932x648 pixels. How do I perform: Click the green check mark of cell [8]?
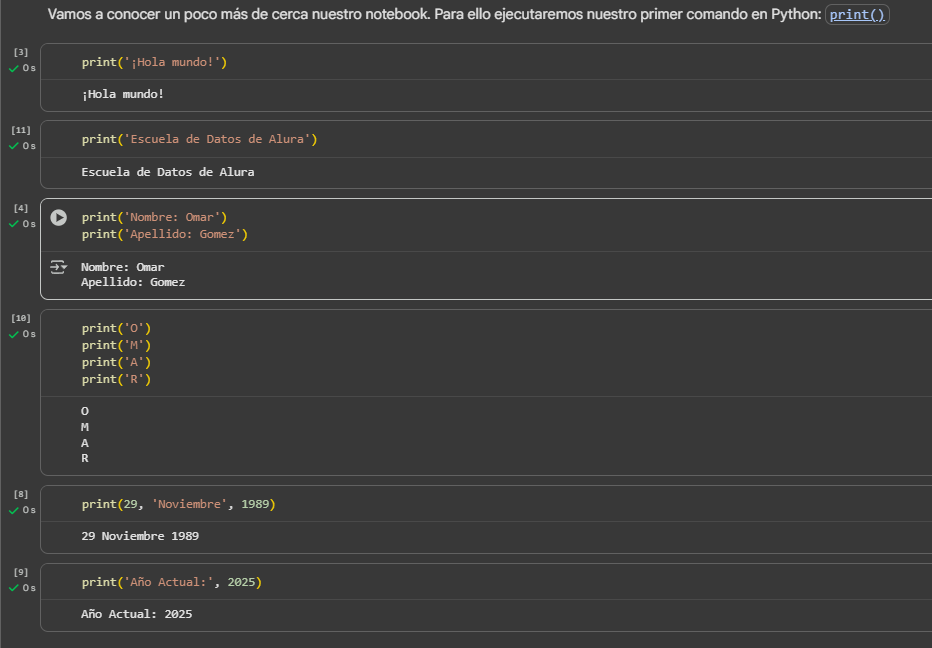14,510
